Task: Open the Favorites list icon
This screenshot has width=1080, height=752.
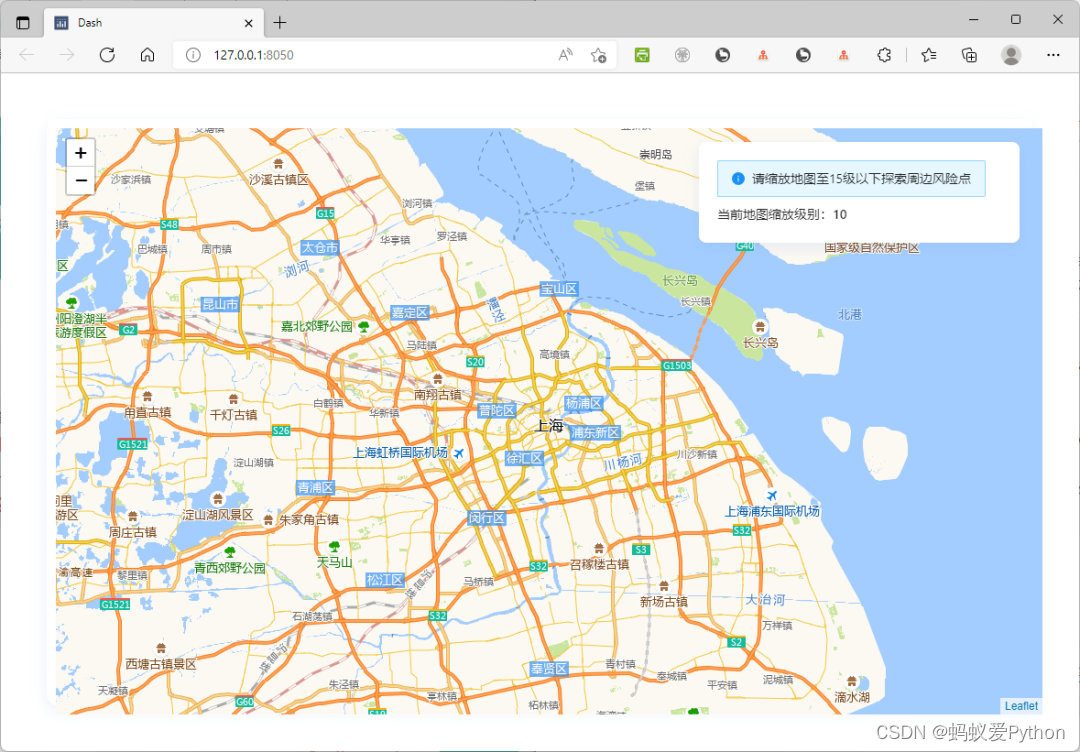Action: (x=928, y=55)
